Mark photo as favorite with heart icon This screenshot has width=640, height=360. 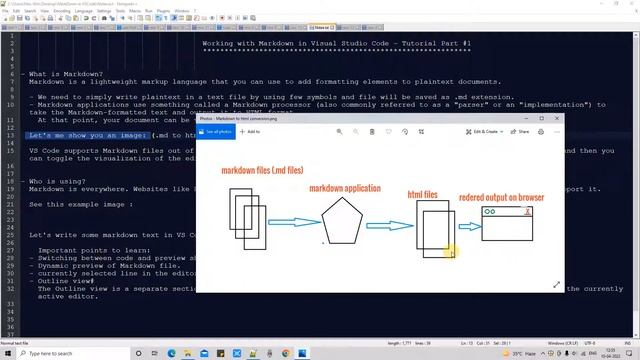(388, 132)
